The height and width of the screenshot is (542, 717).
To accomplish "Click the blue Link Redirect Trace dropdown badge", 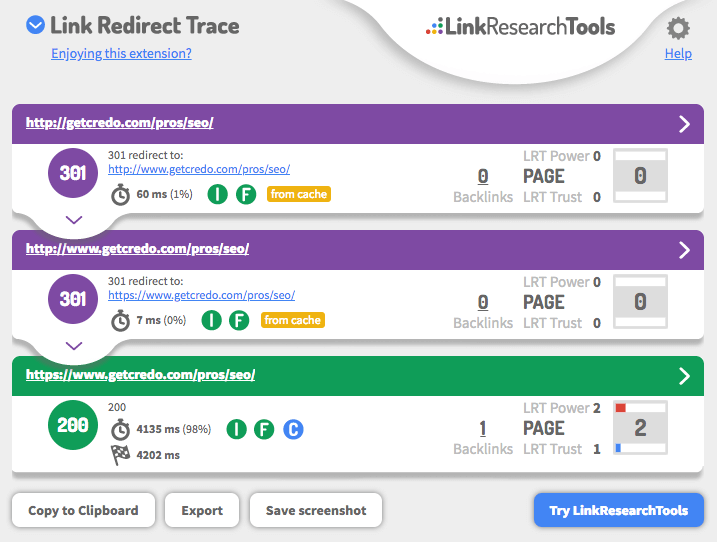I will [35, 25].
